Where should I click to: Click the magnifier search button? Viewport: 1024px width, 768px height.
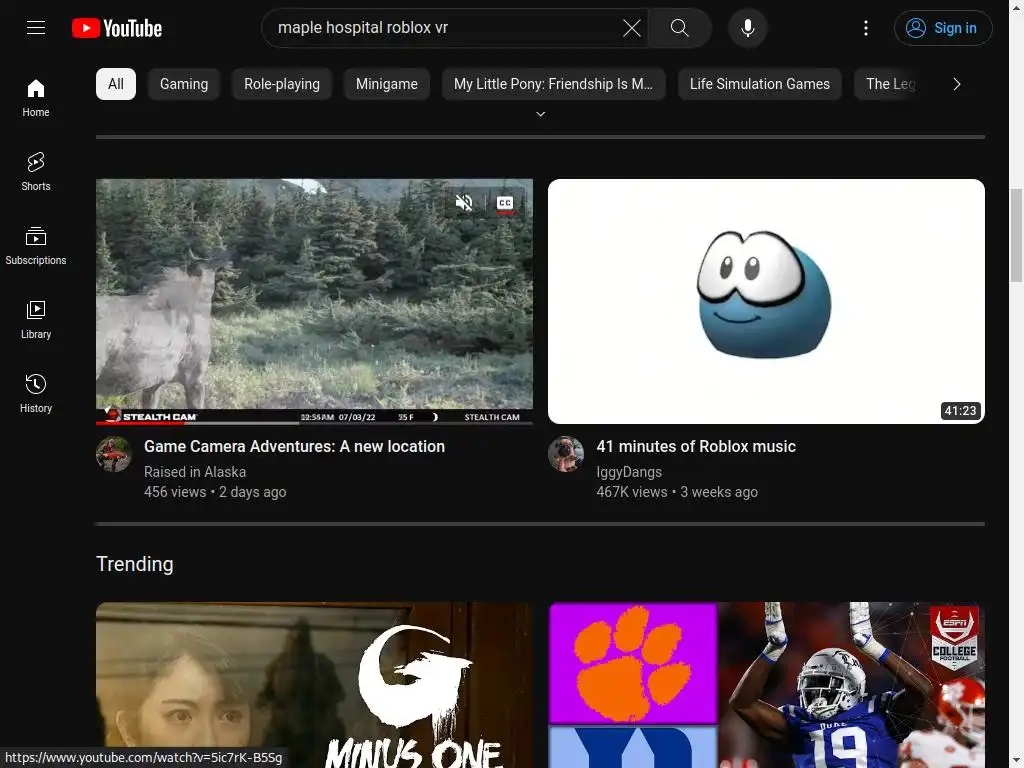click(680, 28)
